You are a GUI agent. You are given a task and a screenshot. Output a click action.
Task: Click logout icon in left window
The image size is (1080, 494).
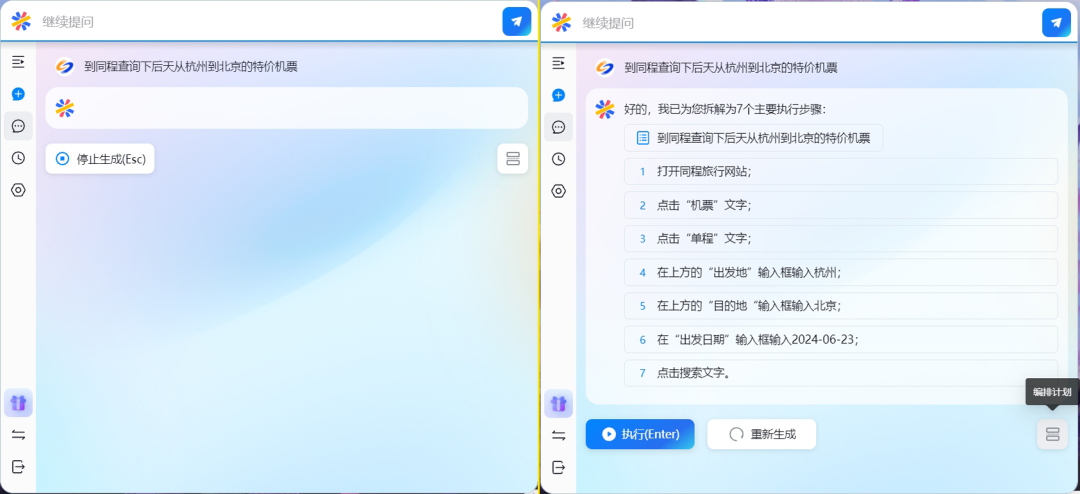coord(18,466)
